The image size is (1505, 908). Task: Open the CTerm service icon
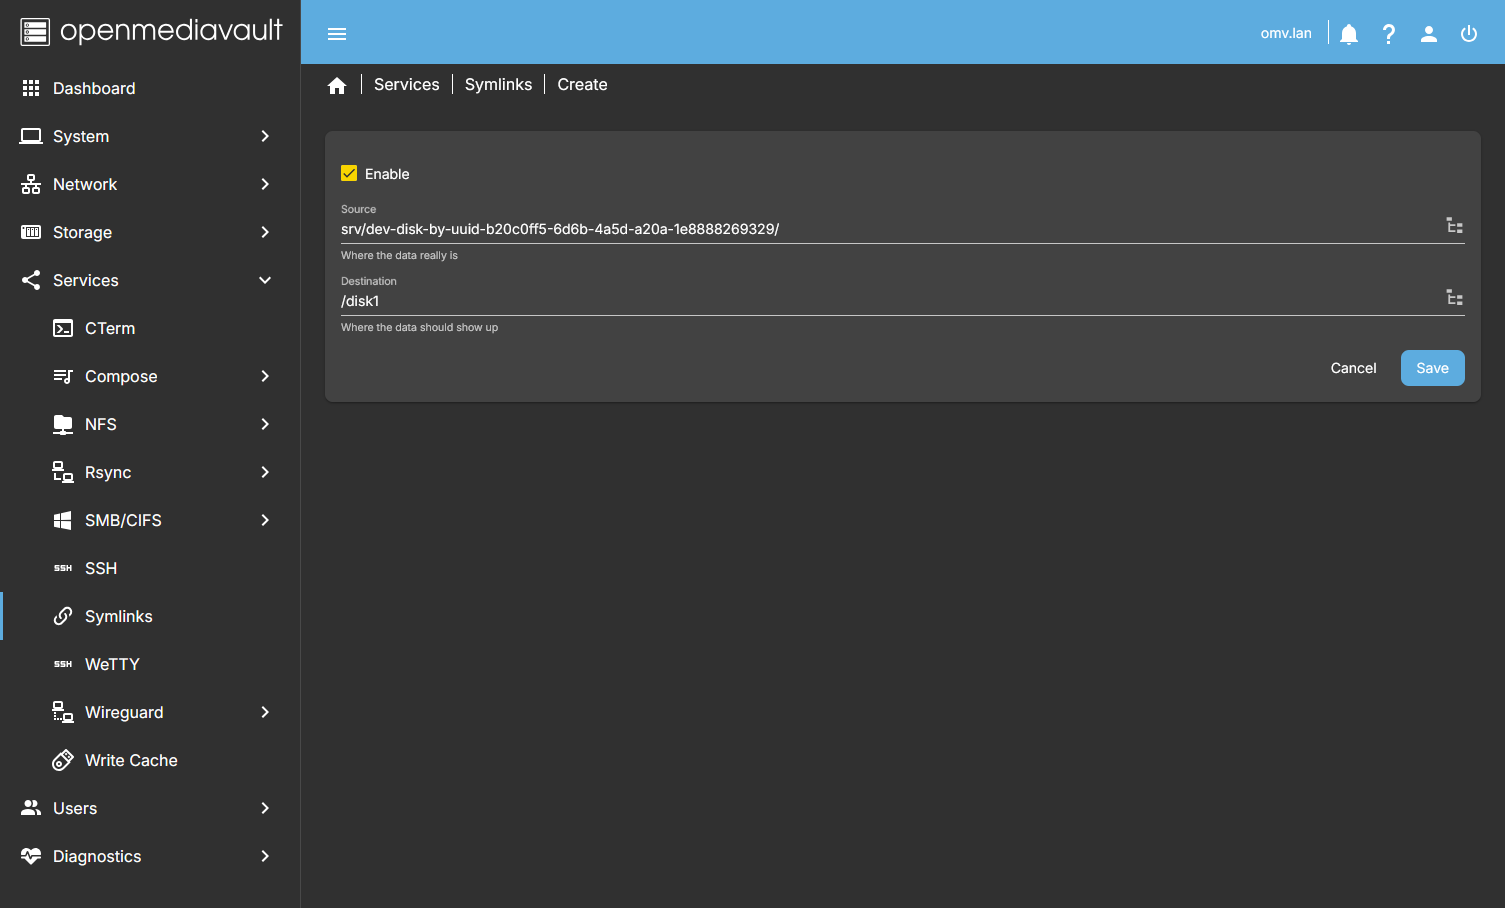63,328
